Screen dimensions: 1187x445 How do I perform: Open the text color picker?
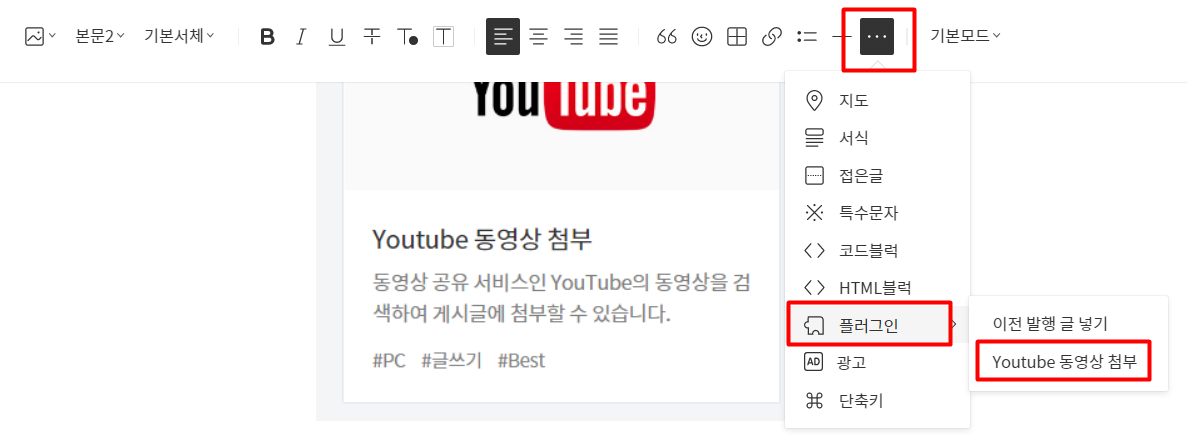[x=407, y=36]
